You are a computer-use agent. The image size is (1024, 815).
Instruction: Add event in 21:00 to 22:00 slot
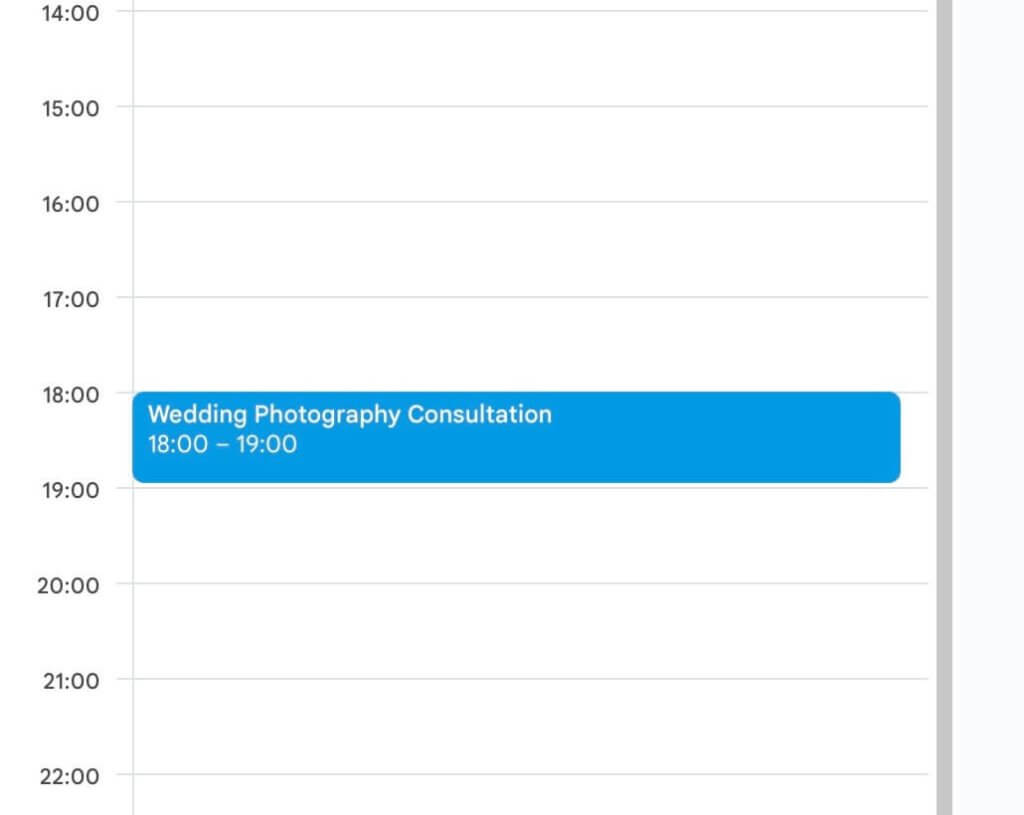pos(530,726)
